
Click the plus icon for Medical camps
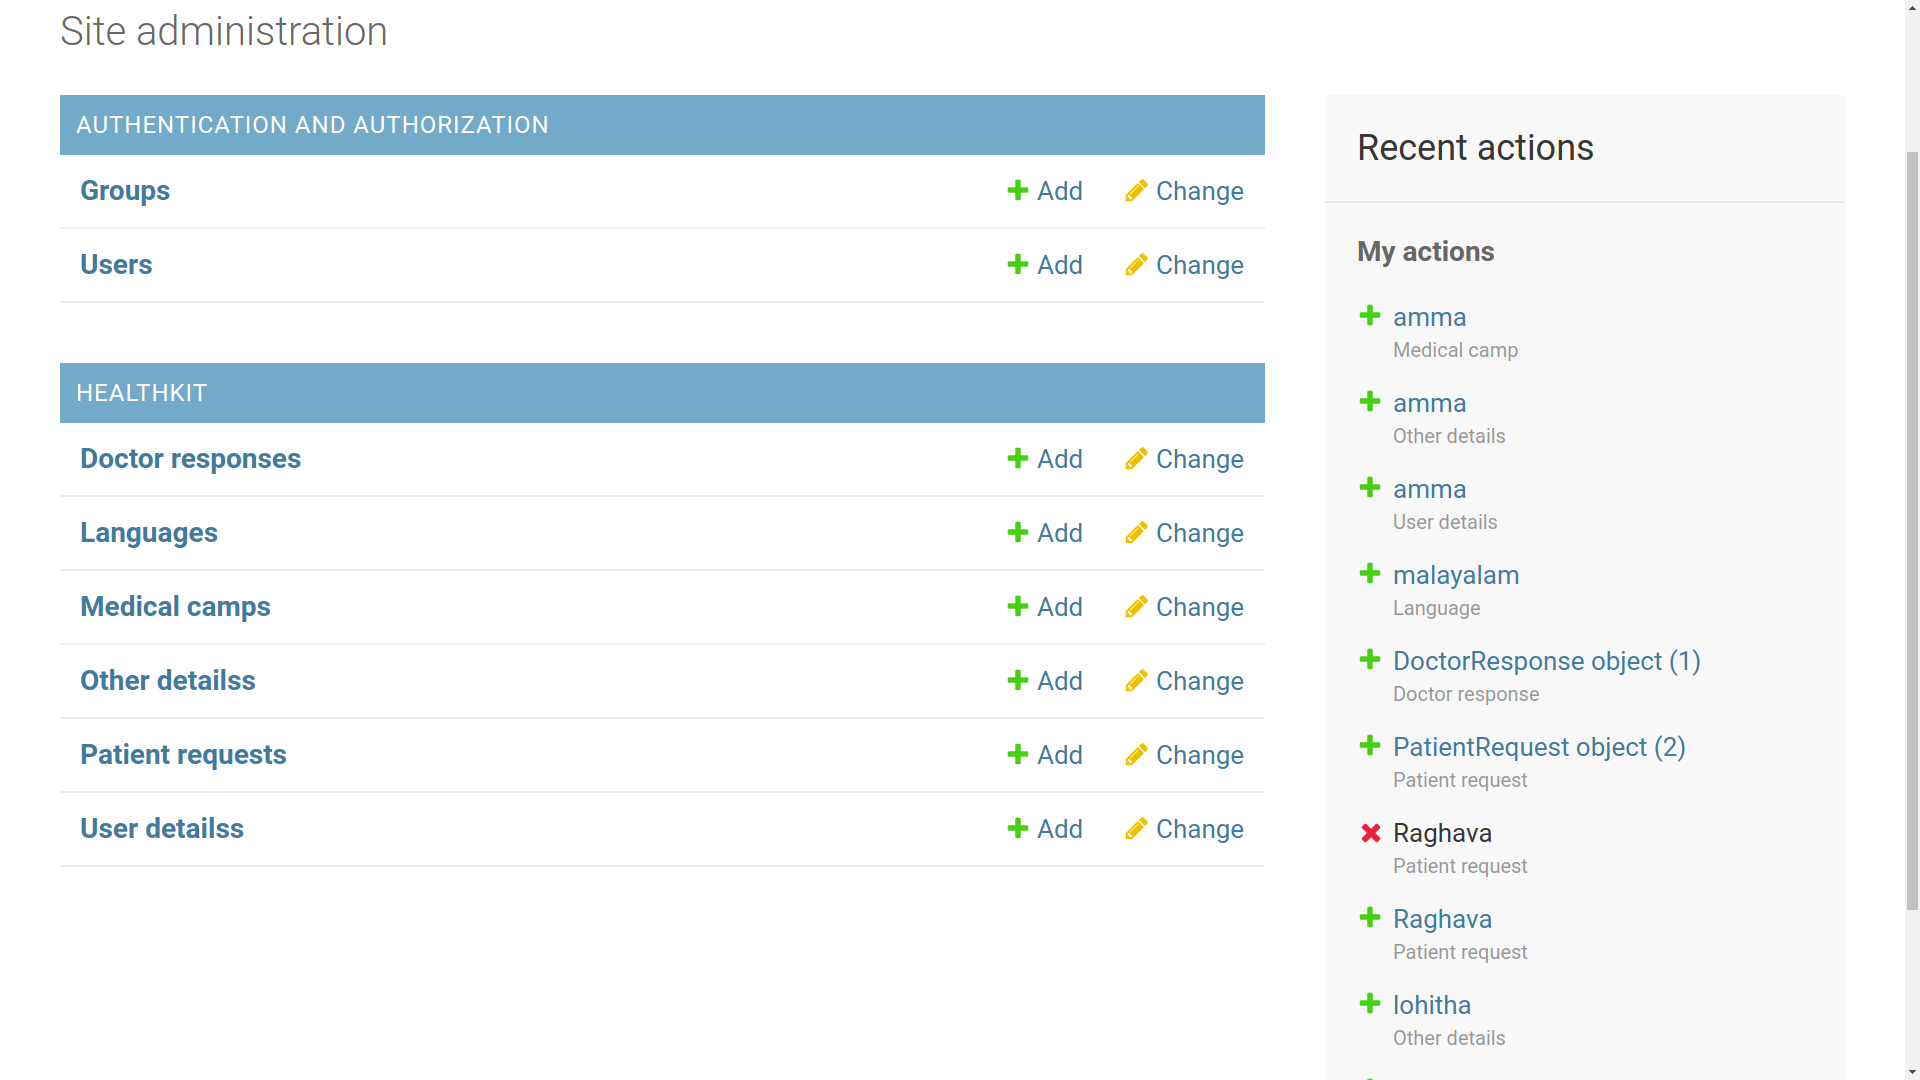tap(1017, 607)
